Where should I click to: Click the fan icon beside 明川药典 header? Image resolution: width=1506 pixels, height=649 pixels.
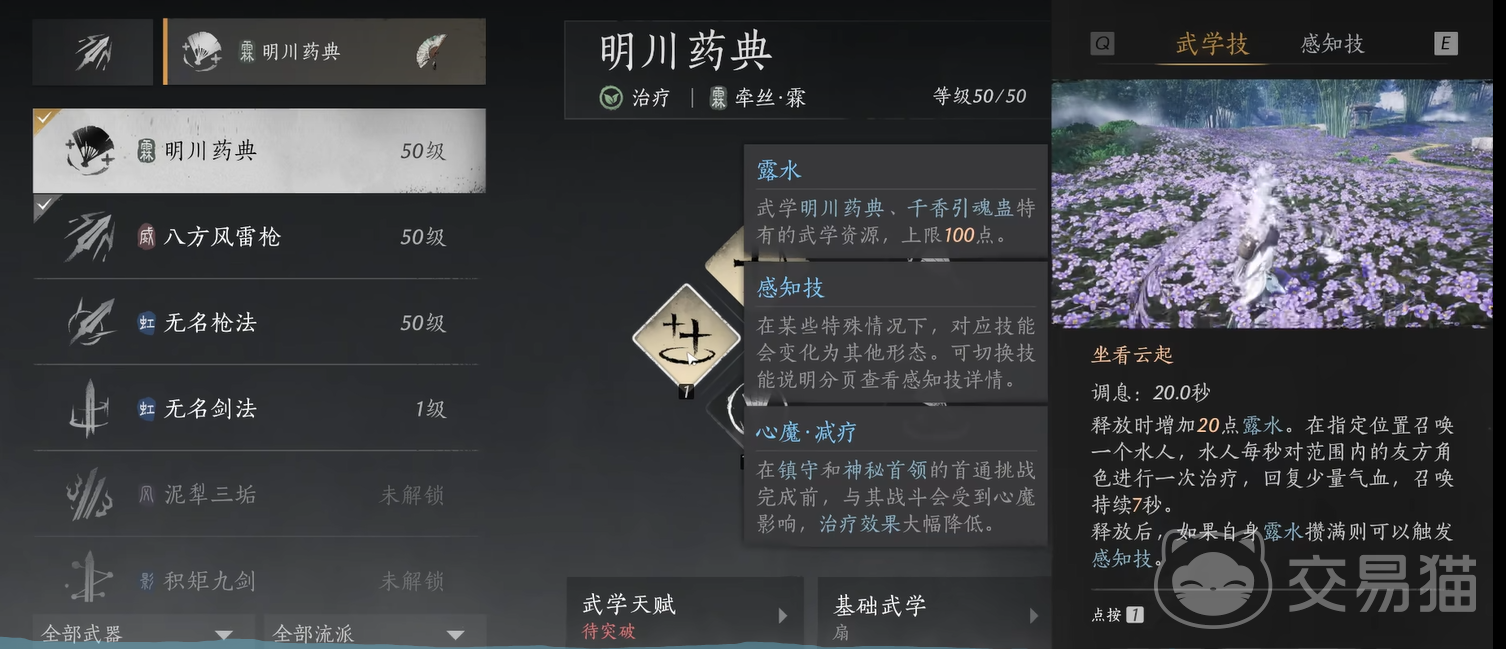(x=431, y=52)
